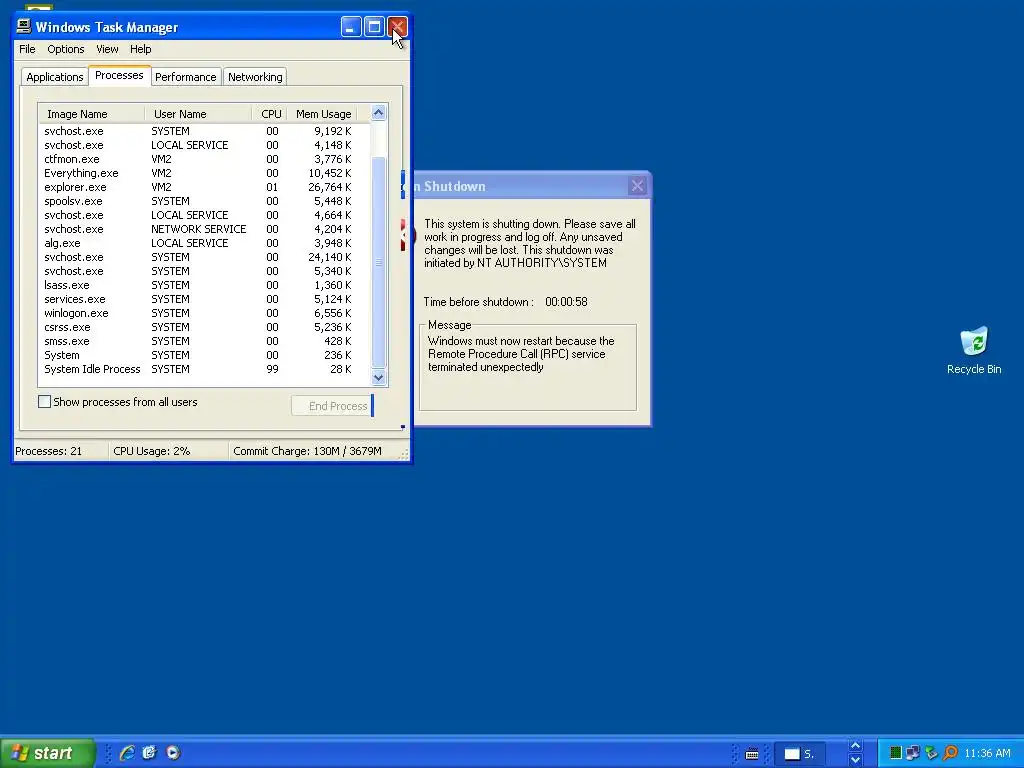
Task: Select the winlogon.exe process row
Action: pyautogui.click(x=204, y=313)
